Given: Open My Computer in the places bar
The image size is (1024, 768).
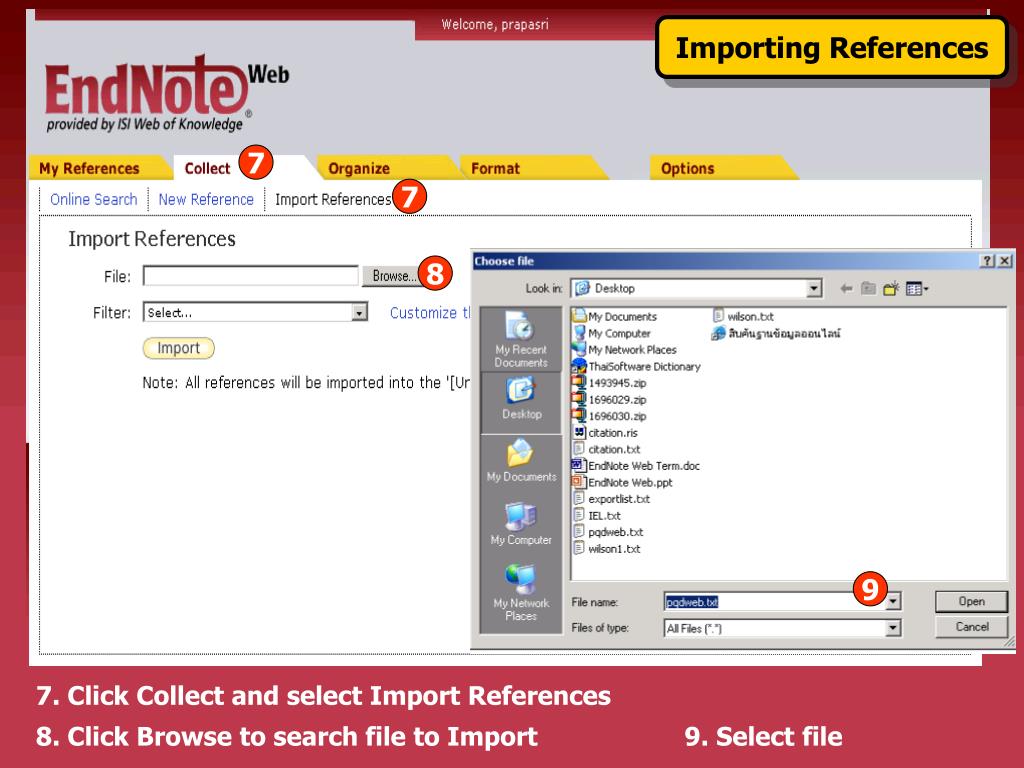Looking at the screenshot, I should point(521,524).
